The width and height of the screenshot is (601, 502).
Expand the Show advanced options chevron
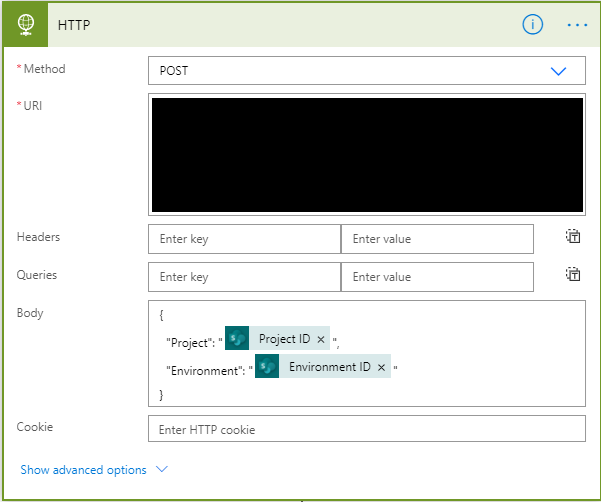point(162,469)
